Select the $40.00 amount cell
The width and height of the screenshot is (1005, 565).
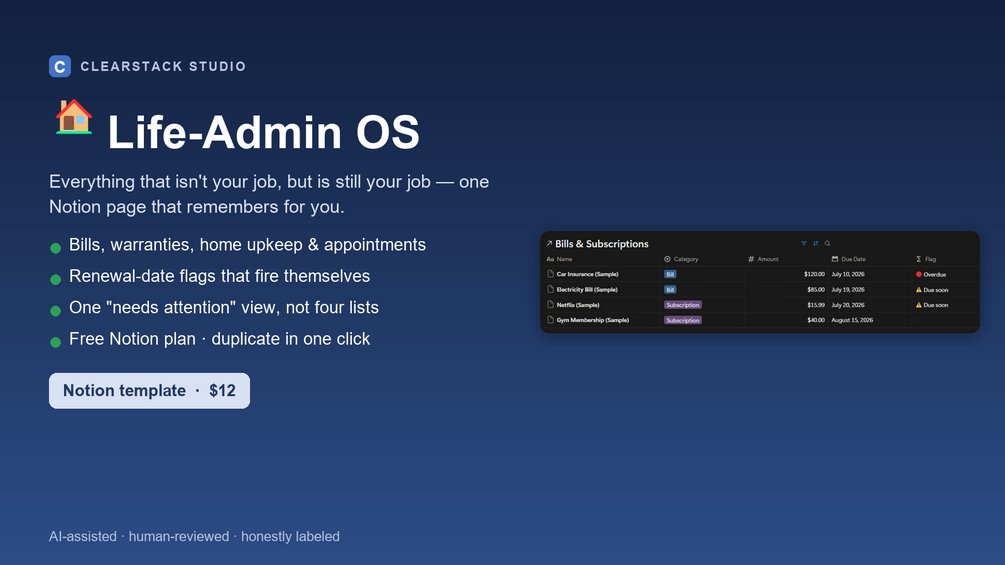pos(816,320)
